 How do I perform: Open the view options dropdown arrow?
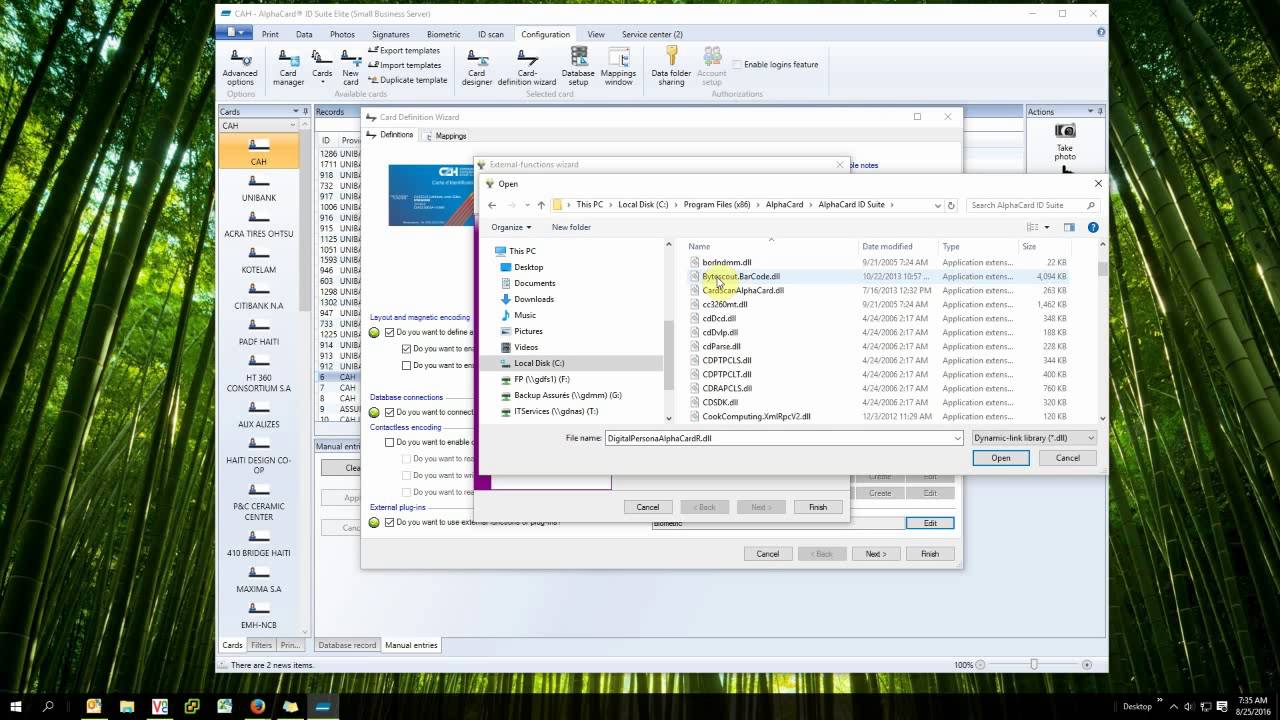[1046, 227]
